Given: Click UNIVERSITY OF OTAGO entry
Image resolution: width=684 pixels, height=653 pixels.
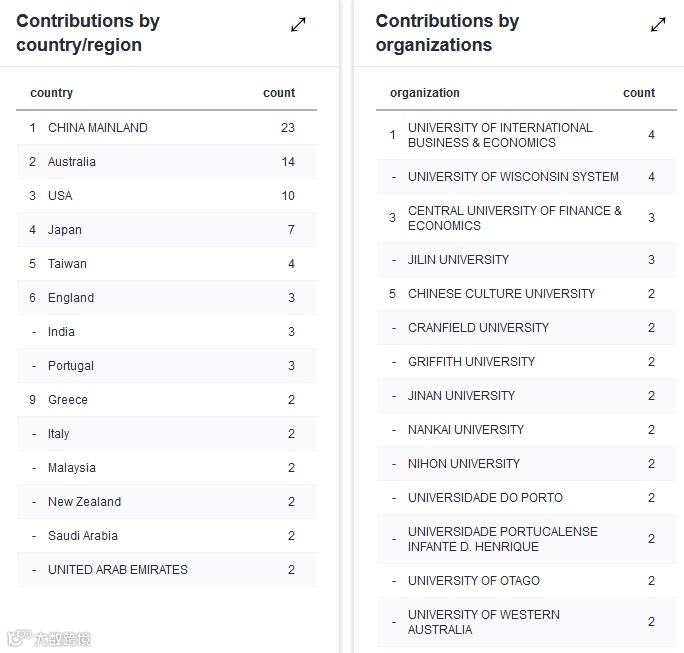Looking at the screenshot, I should point(474,581).
